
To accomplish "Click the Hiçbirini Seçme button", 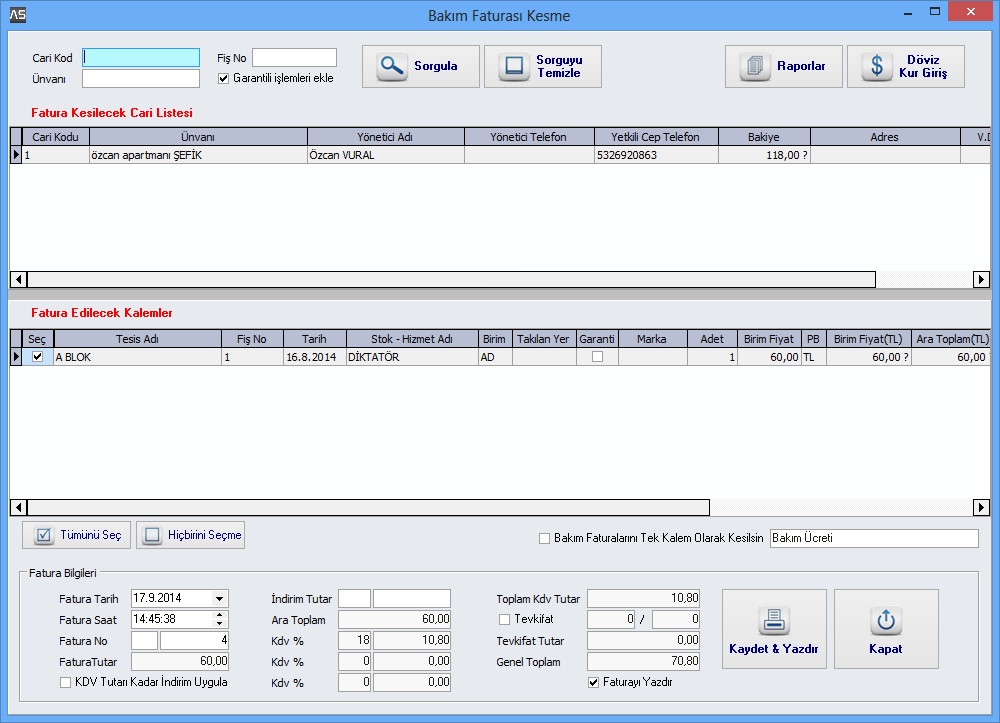I will (191, 535).
